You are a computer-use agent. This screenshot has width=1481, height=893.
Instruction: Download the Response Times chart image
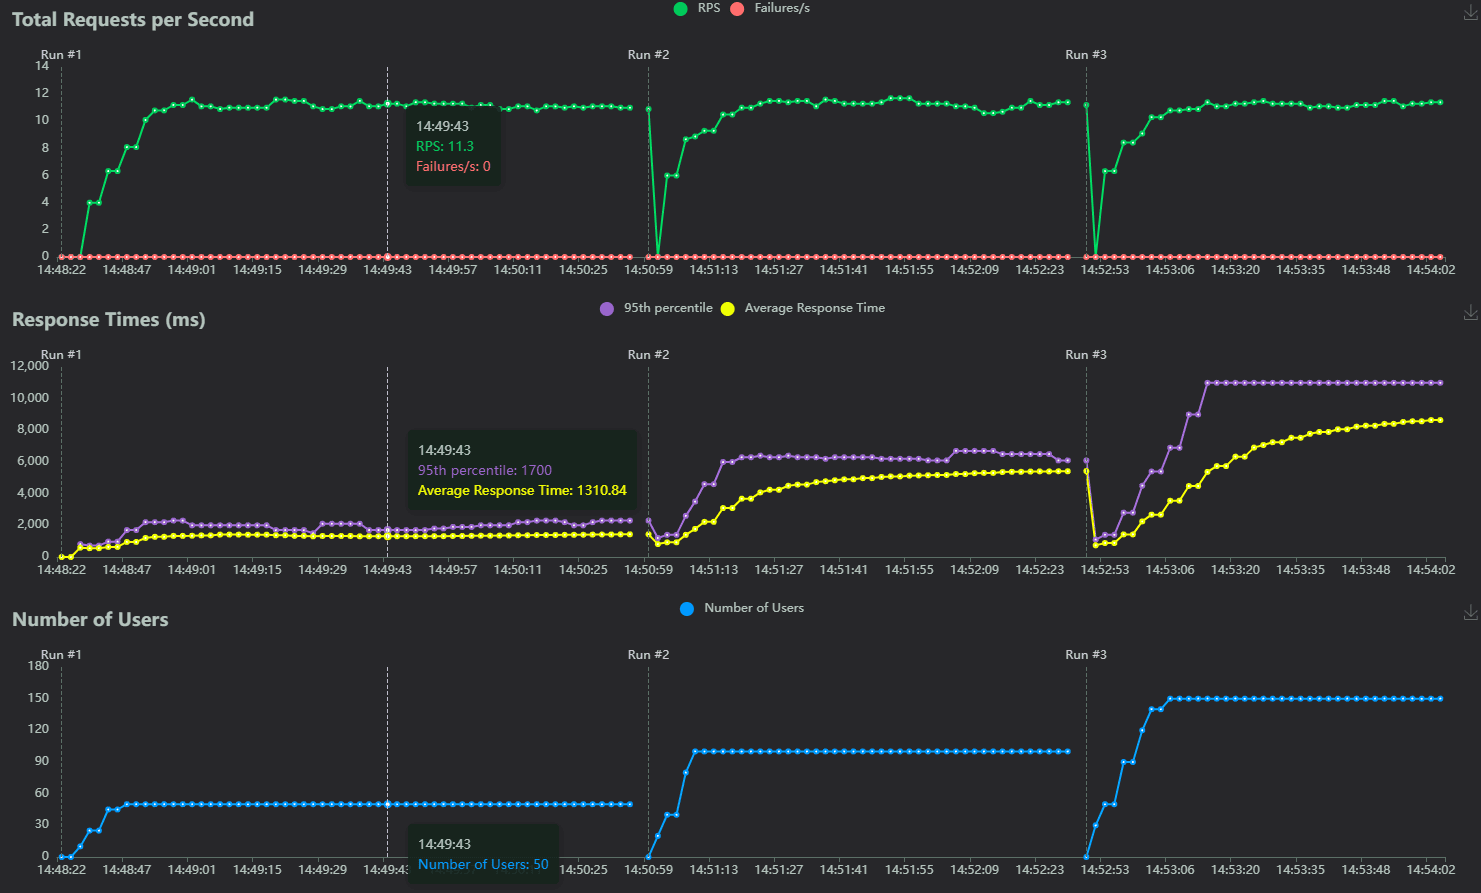click(1470, 313)
